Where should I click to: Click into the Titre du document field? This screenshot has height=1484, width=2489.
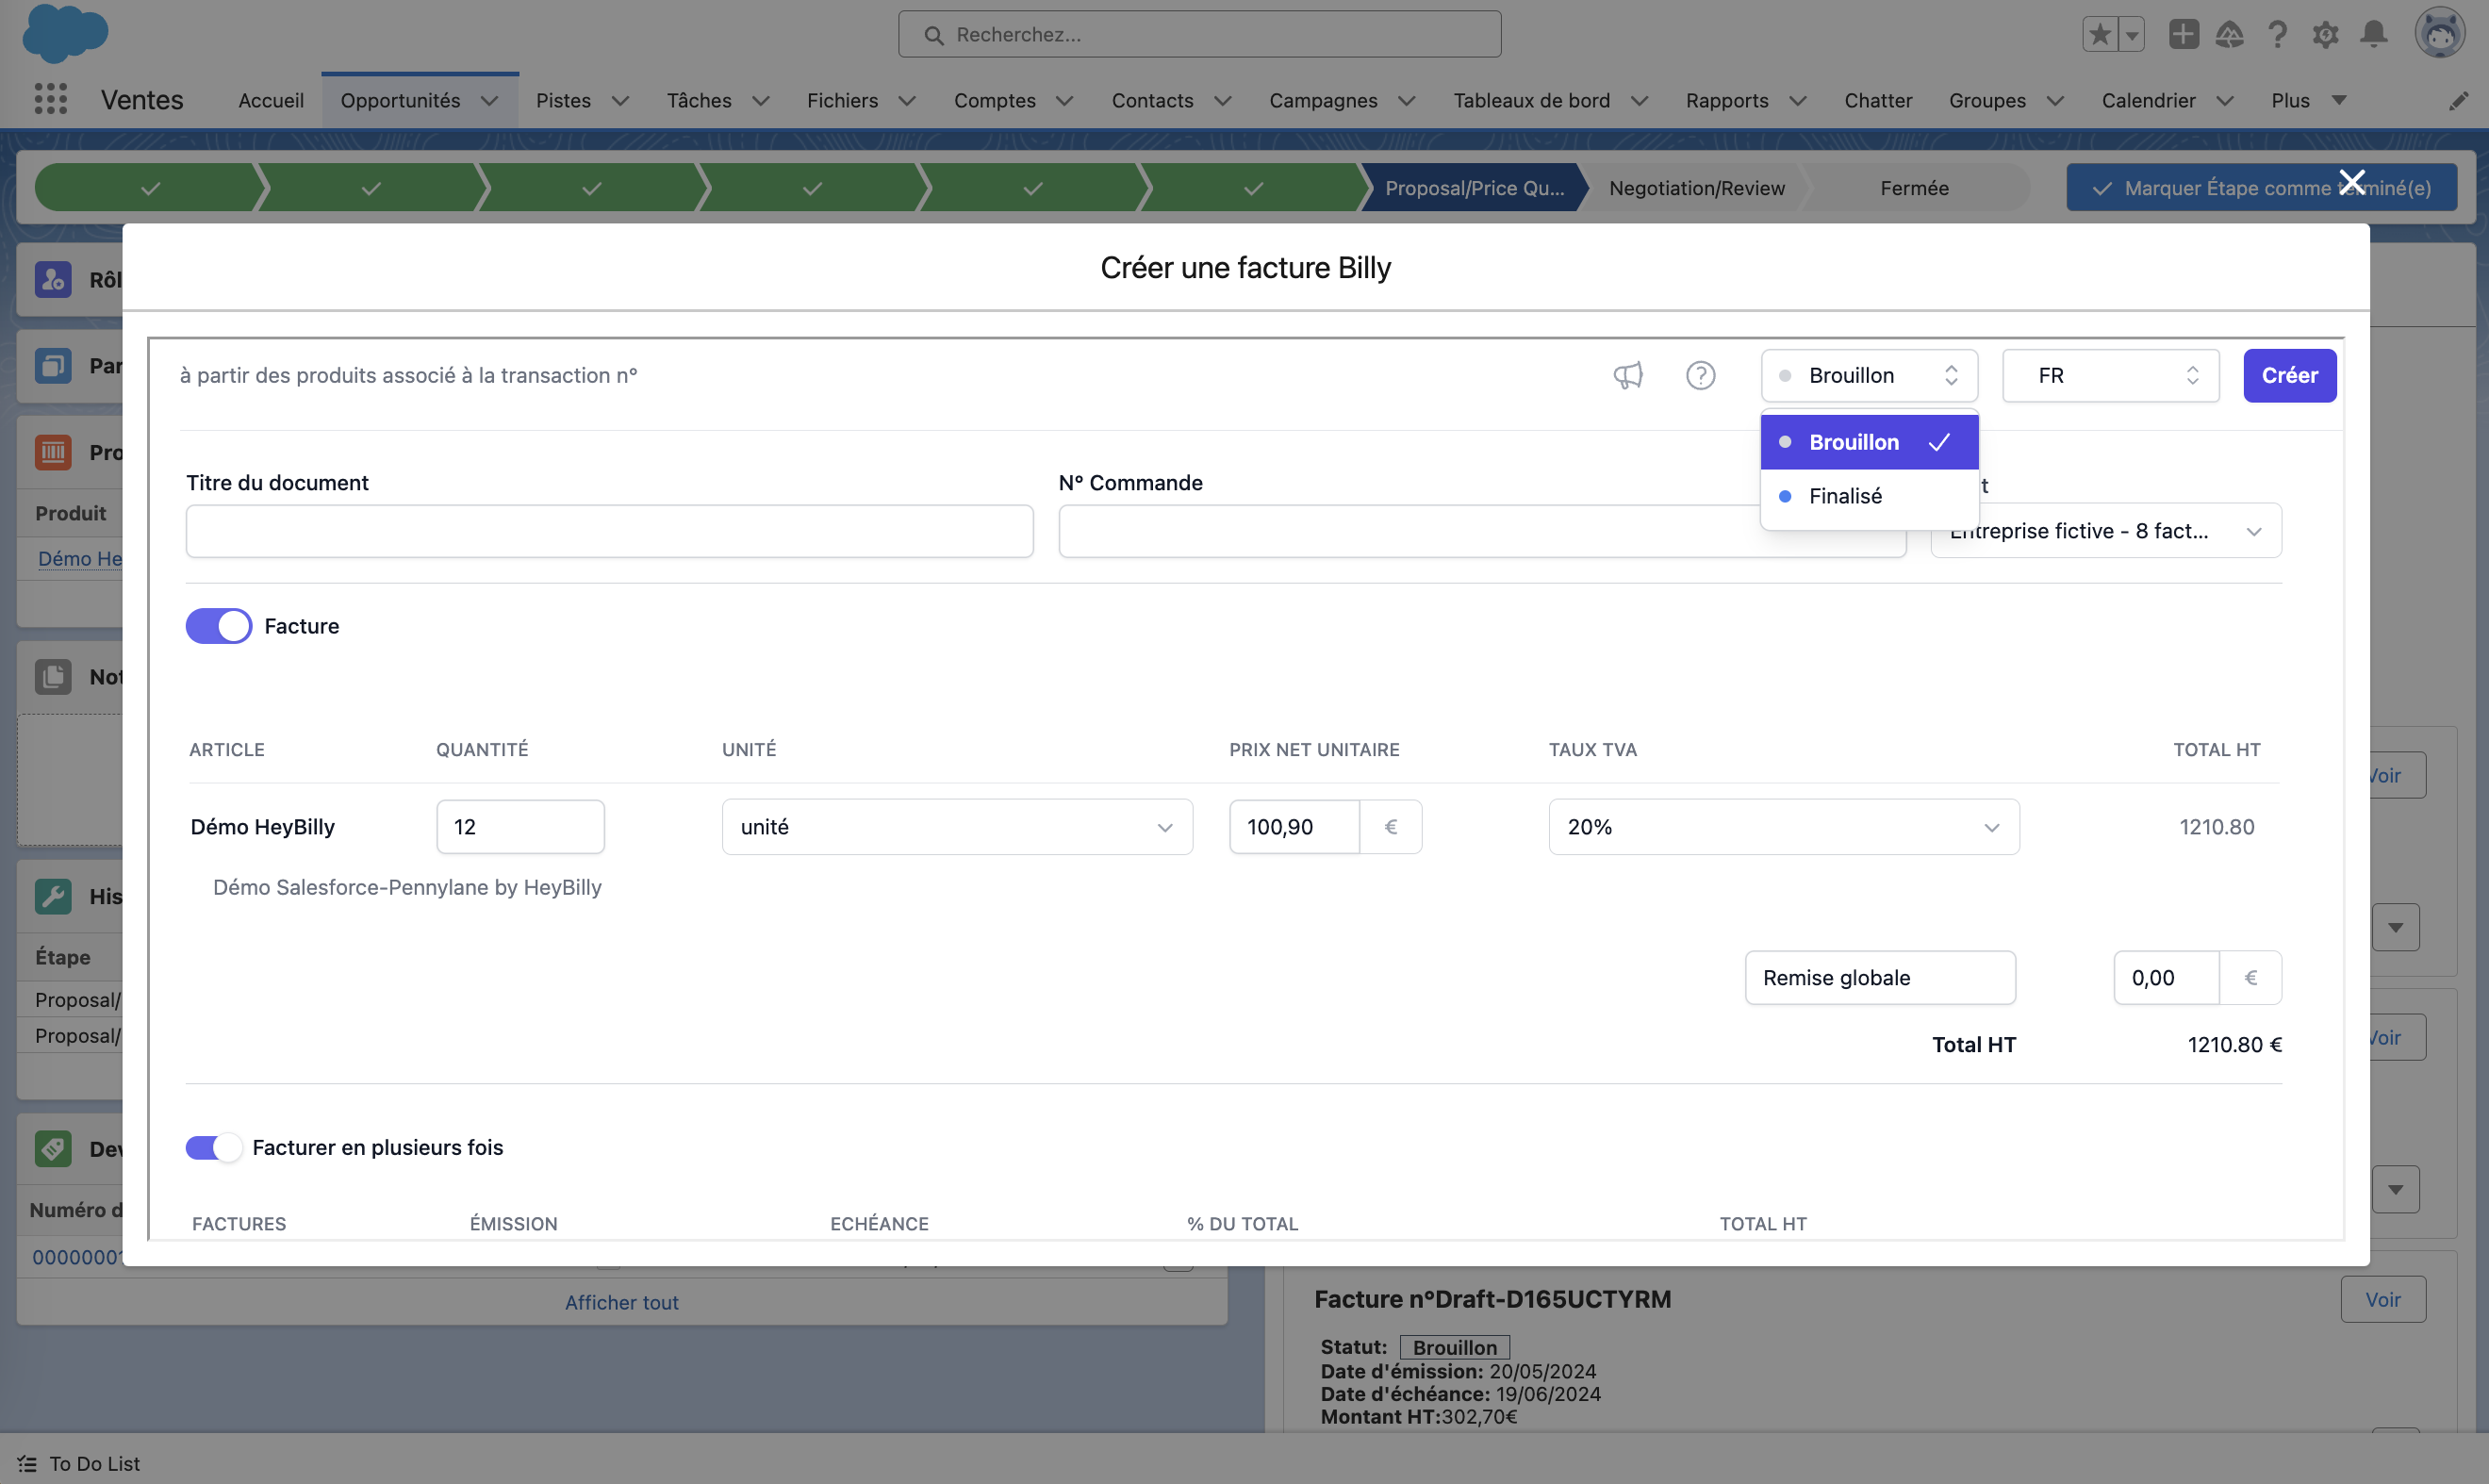click(609, 531)
